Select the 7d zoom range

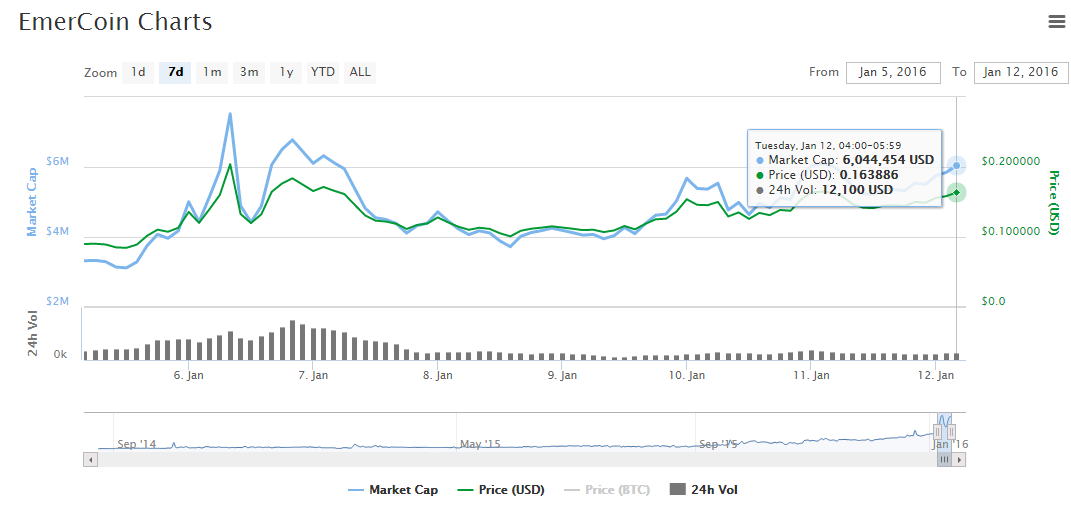click(175, 72)
